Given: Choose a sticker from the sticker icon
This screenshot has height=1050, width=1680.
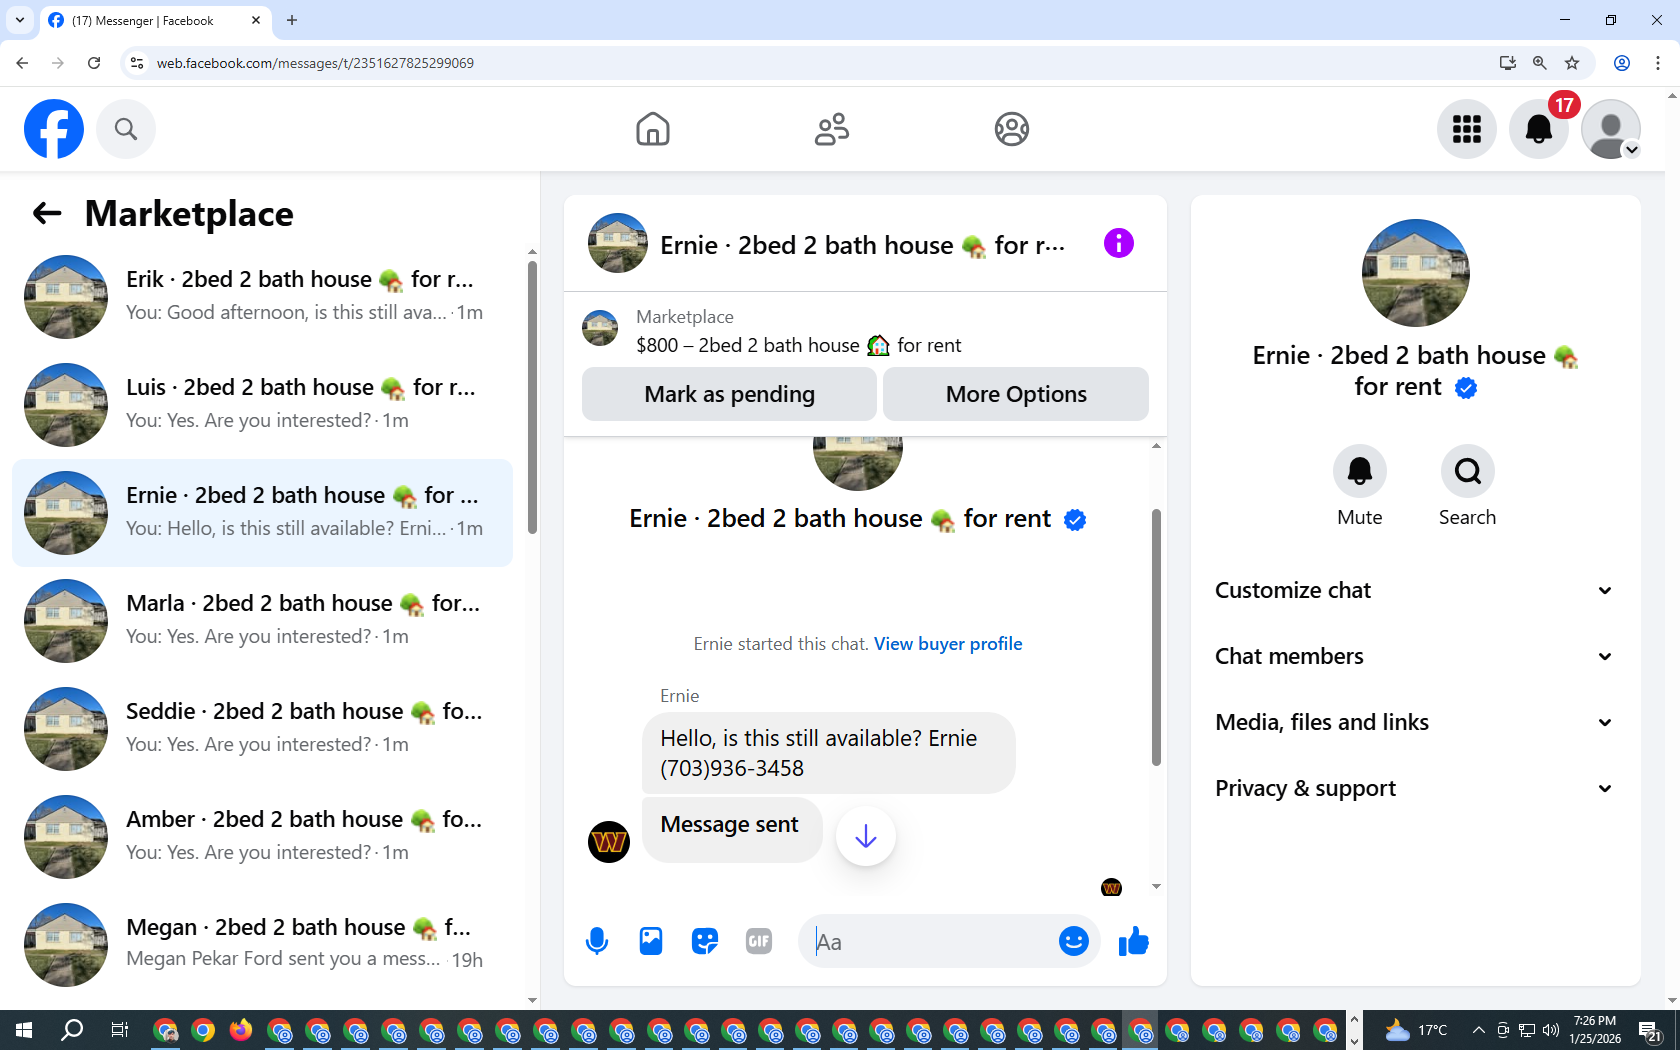Looking at the screenshot, I should tap(705, 941).
